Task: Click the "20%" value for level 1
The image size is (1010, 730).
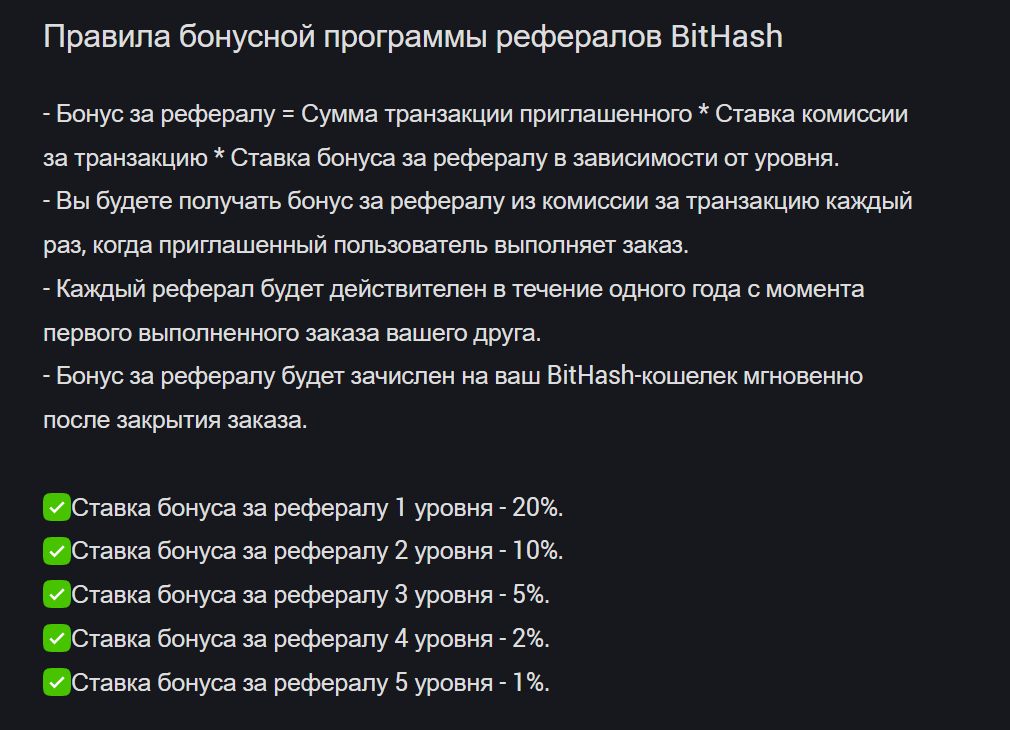Action: pyautogui.click(x=538, y=508)
